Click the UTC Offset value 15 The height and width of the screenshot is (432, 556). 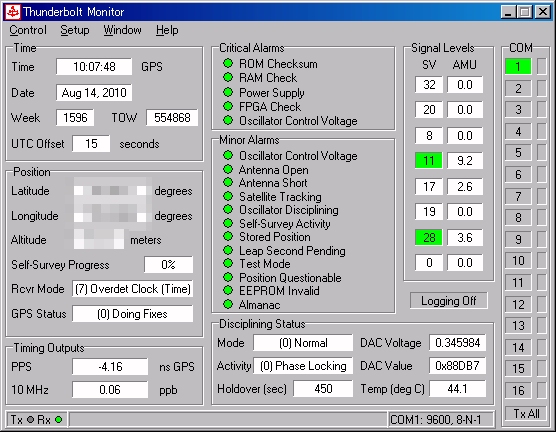point(91,144)
